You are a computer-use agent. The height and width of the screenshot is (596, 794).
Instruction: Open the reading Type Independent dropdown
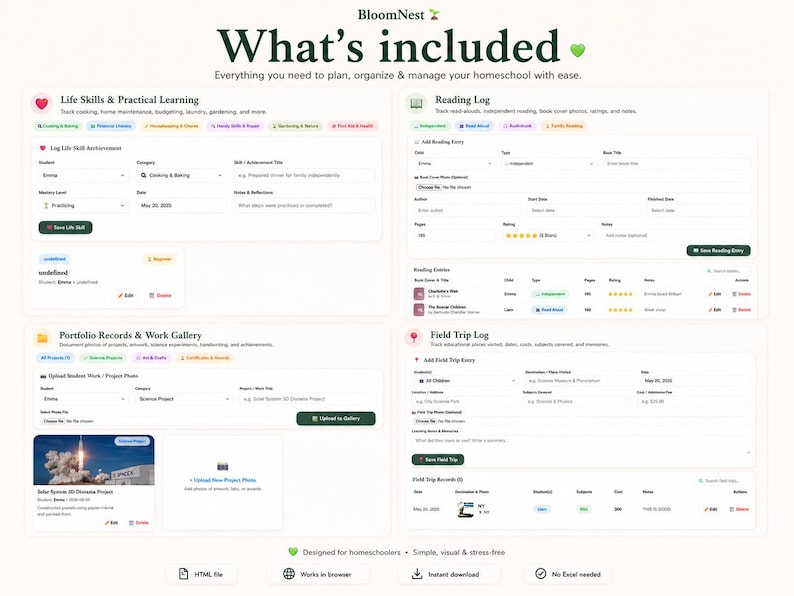548,164
